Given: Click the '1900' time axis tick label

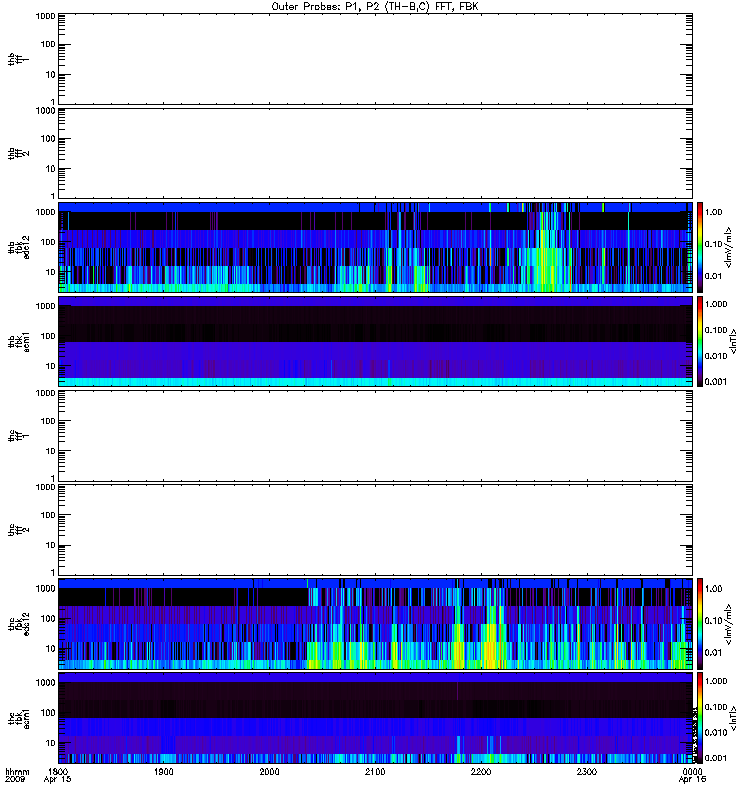Looking at the screenshot, I should tap(164, 771).
